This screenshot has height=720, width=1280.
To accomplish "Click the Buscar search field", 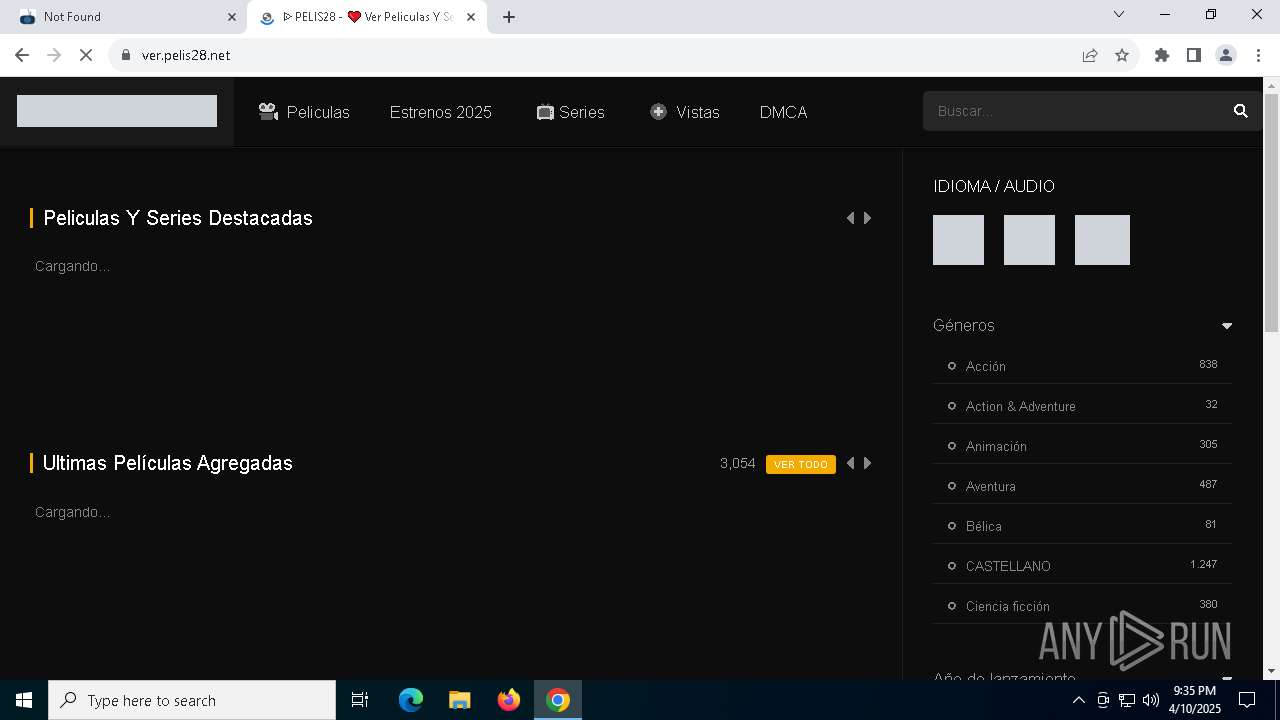I will (1078, 111).
